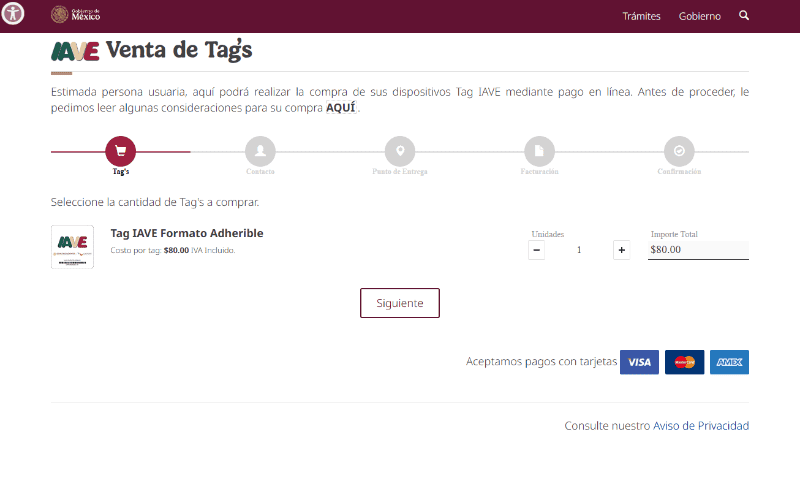Open the Gobierno menu
The height and width of the screenshot is (478, 800).
point(699,16)
